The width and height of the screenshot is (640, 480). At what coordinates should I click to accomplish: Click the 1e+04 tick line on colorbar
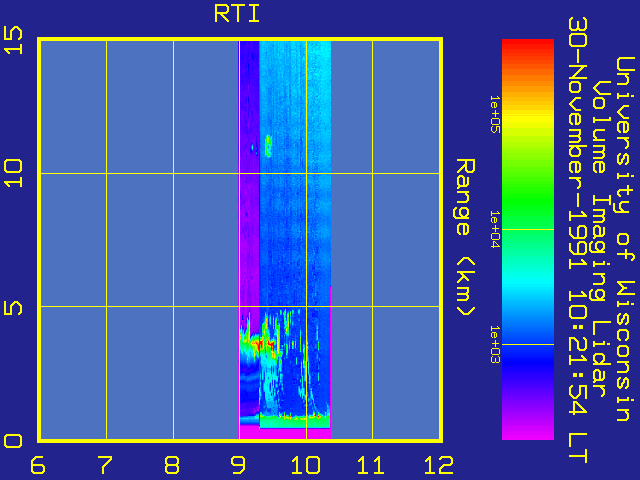528,229
